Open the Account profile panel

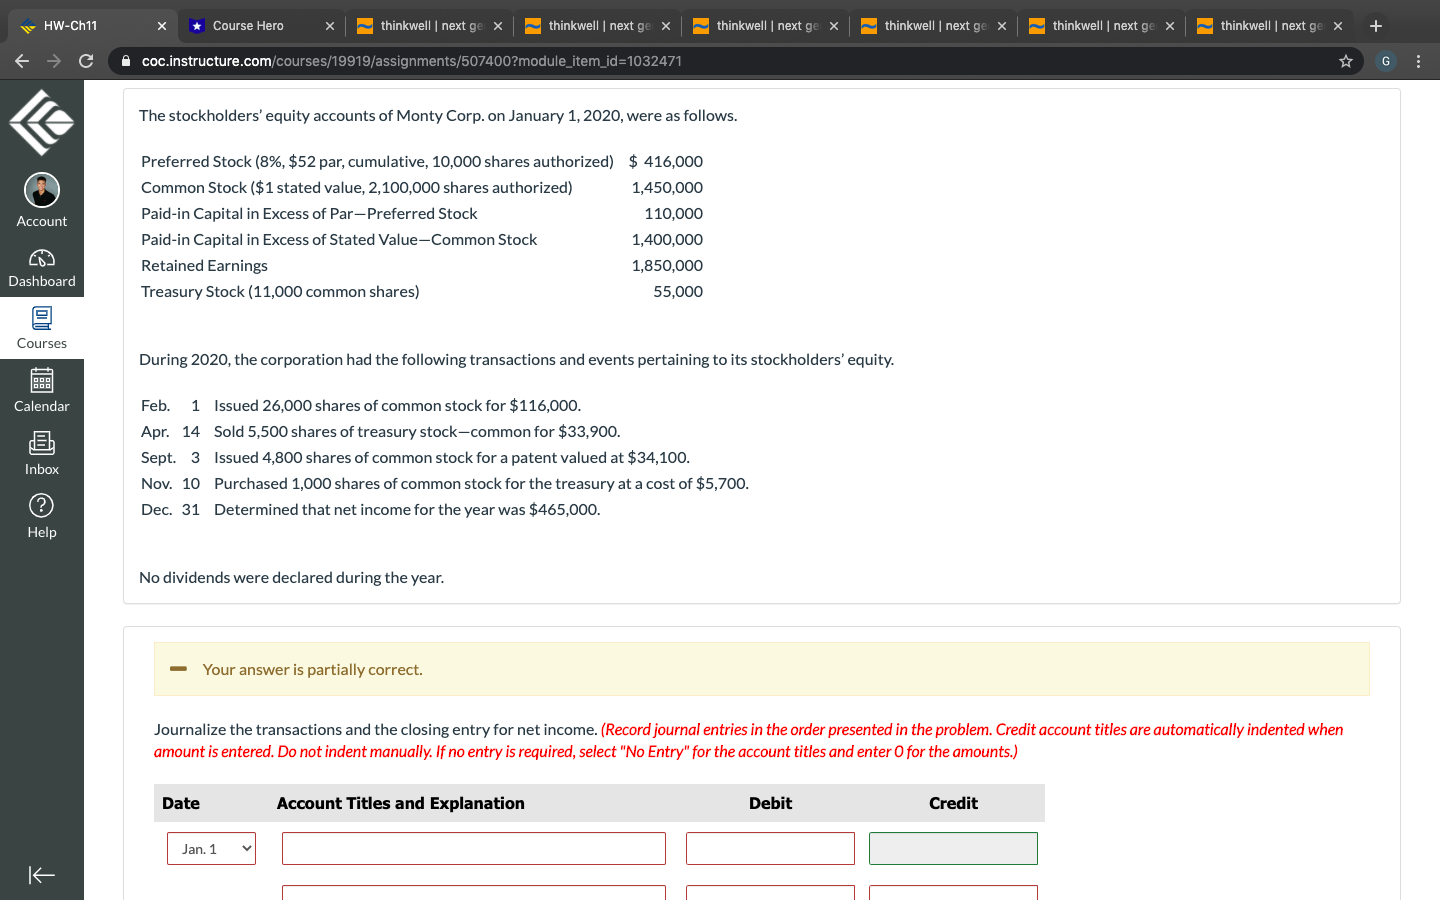coord(41,197)
